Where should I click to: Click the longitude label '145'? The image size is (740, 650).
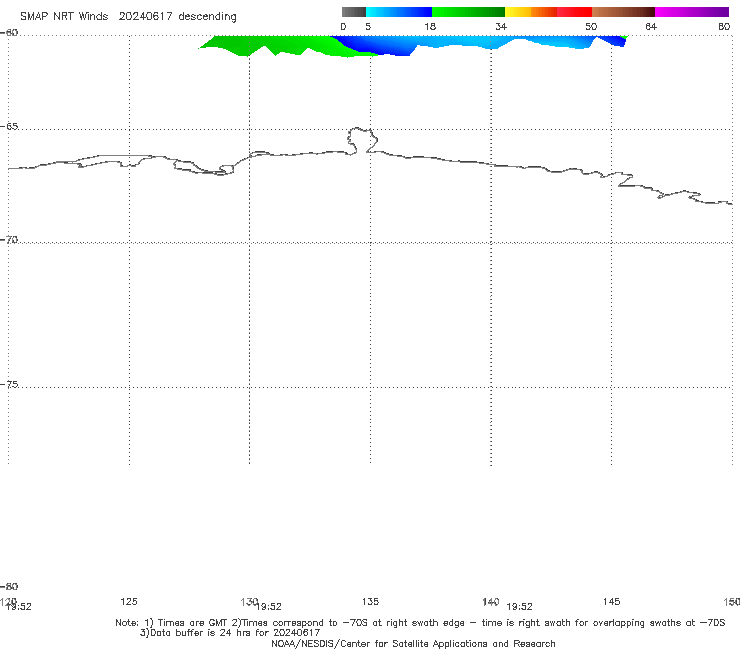(612, 601)
